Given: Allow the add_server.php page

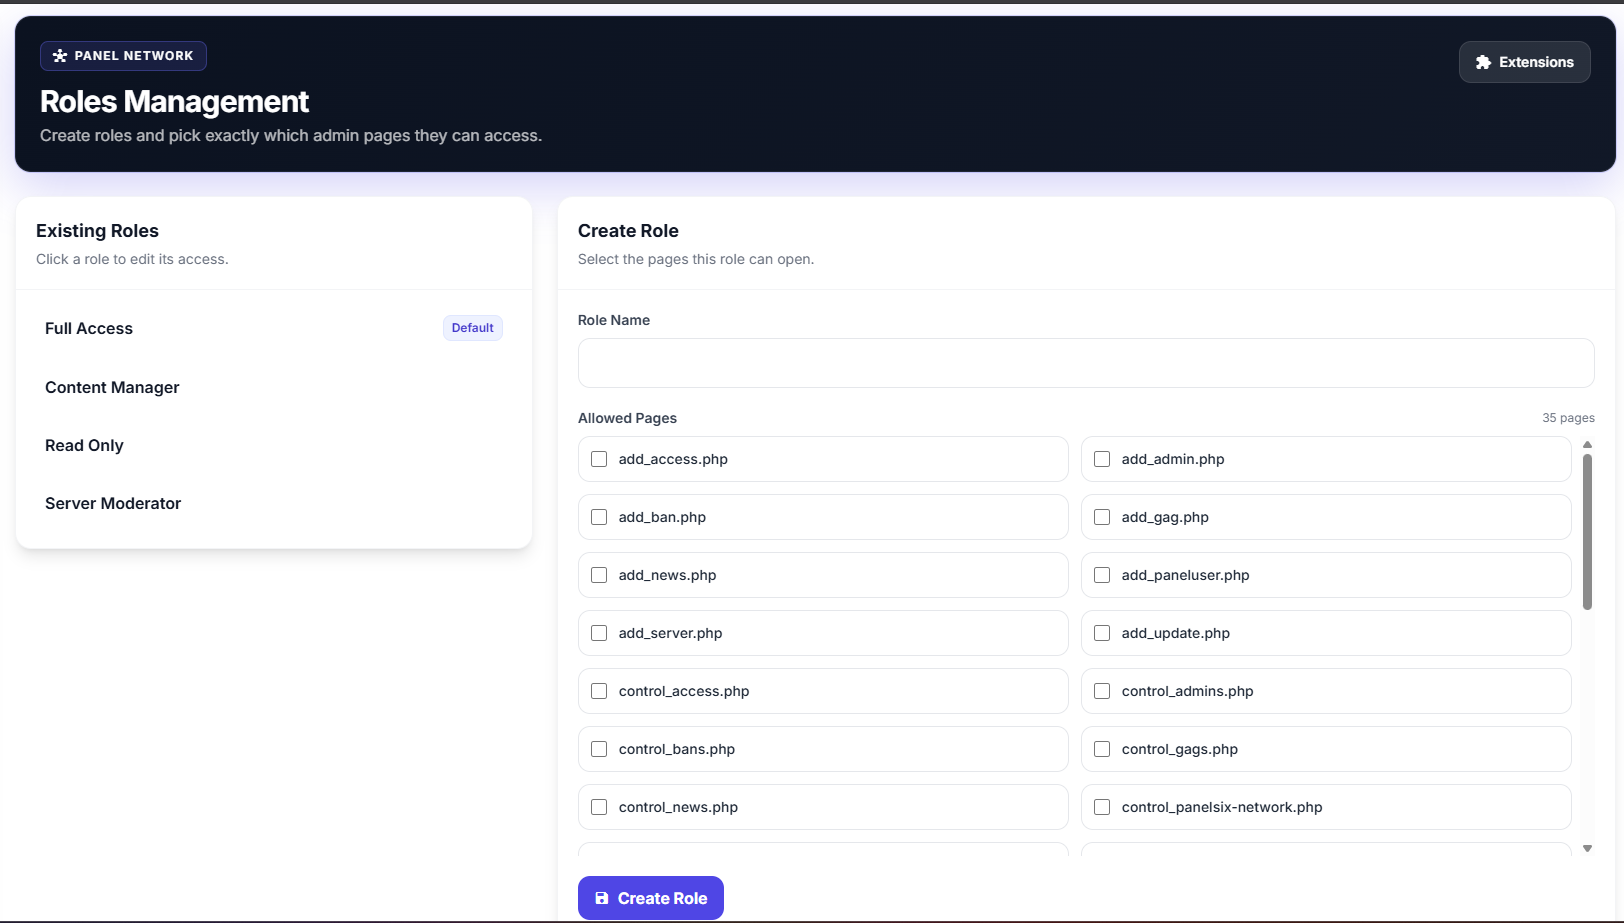Looking at the screenshot, I should (x=599, y=633).
